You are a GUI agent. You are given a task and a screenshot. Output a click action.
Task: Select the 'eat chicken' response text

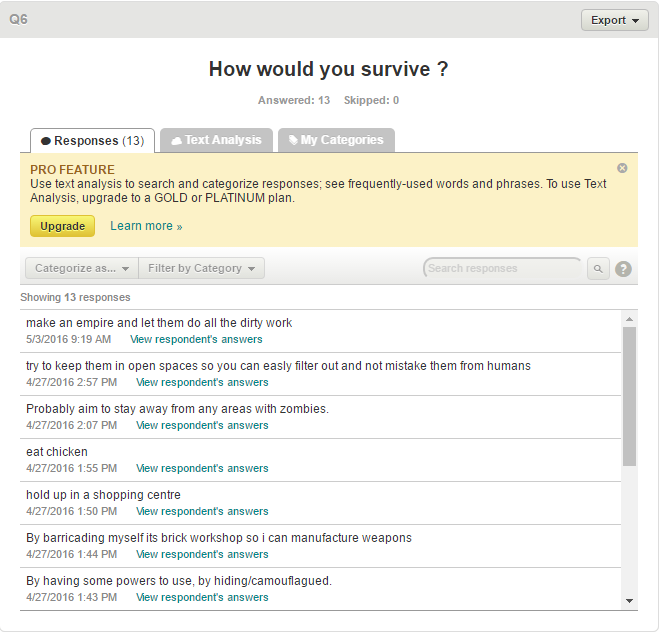57,452
